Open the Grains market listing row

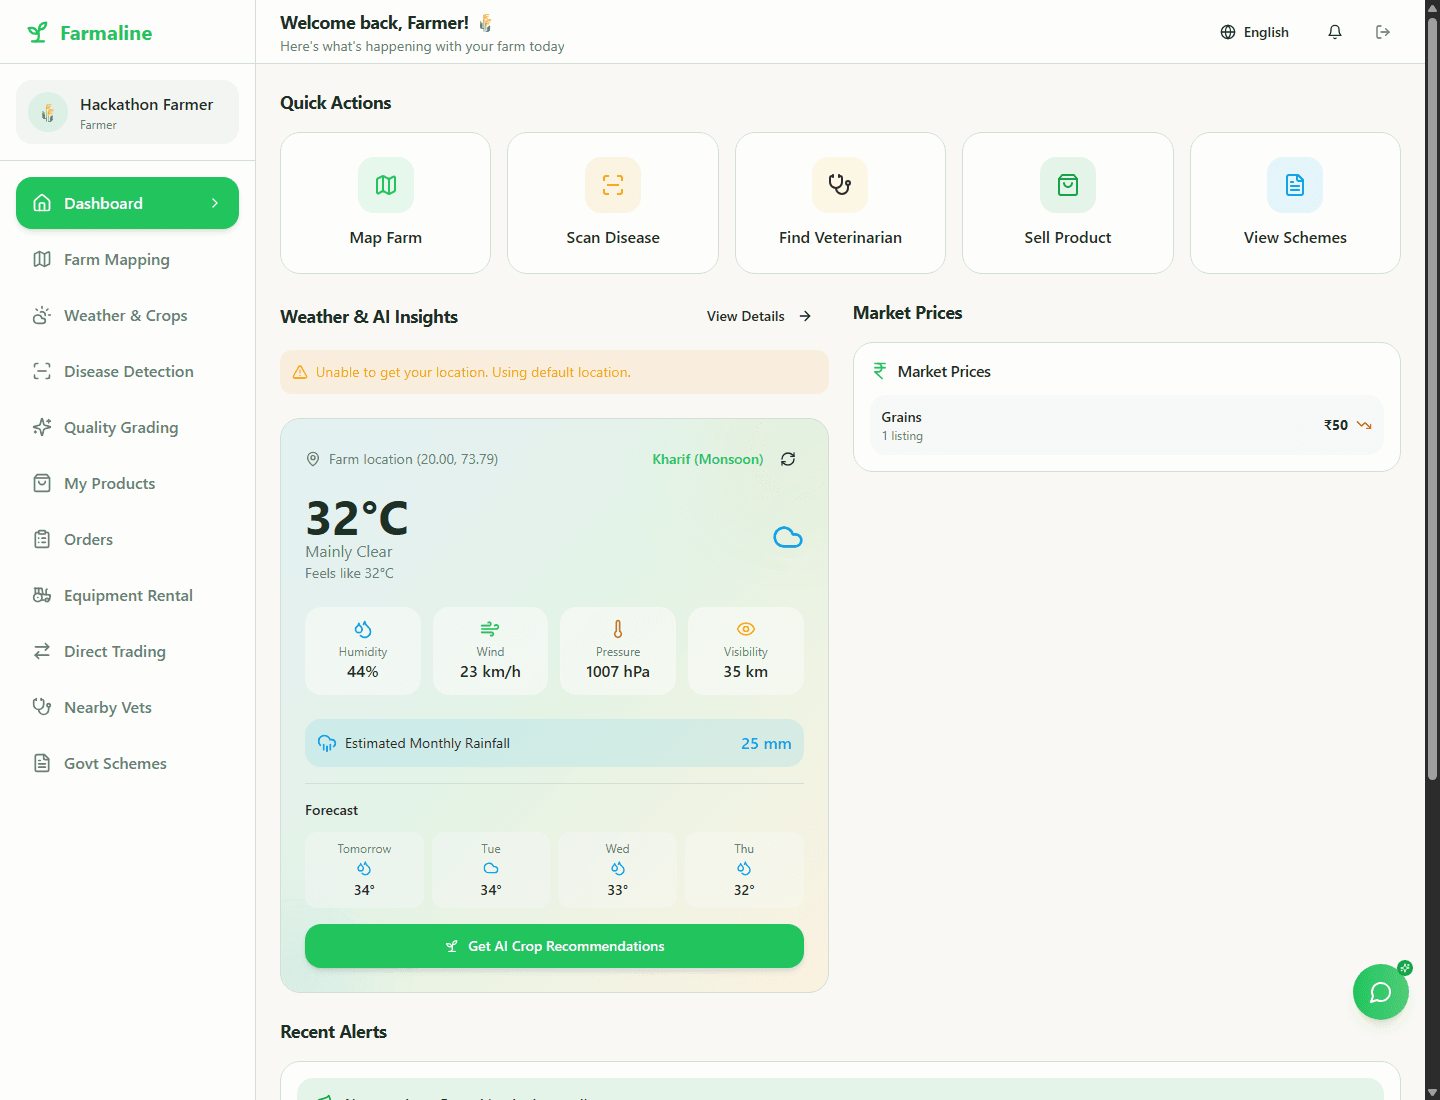coord(1127,425)
